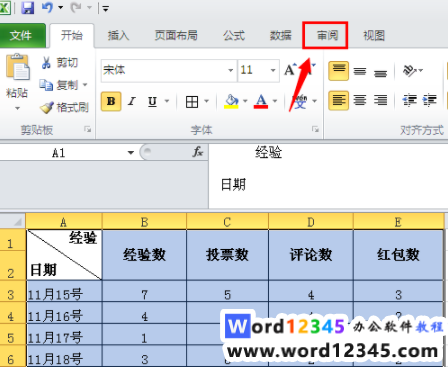The width and height of the screenshot is (448, 367).
Task: Switch to the 开始 (Home) ribbon tab
Action: 72,35
